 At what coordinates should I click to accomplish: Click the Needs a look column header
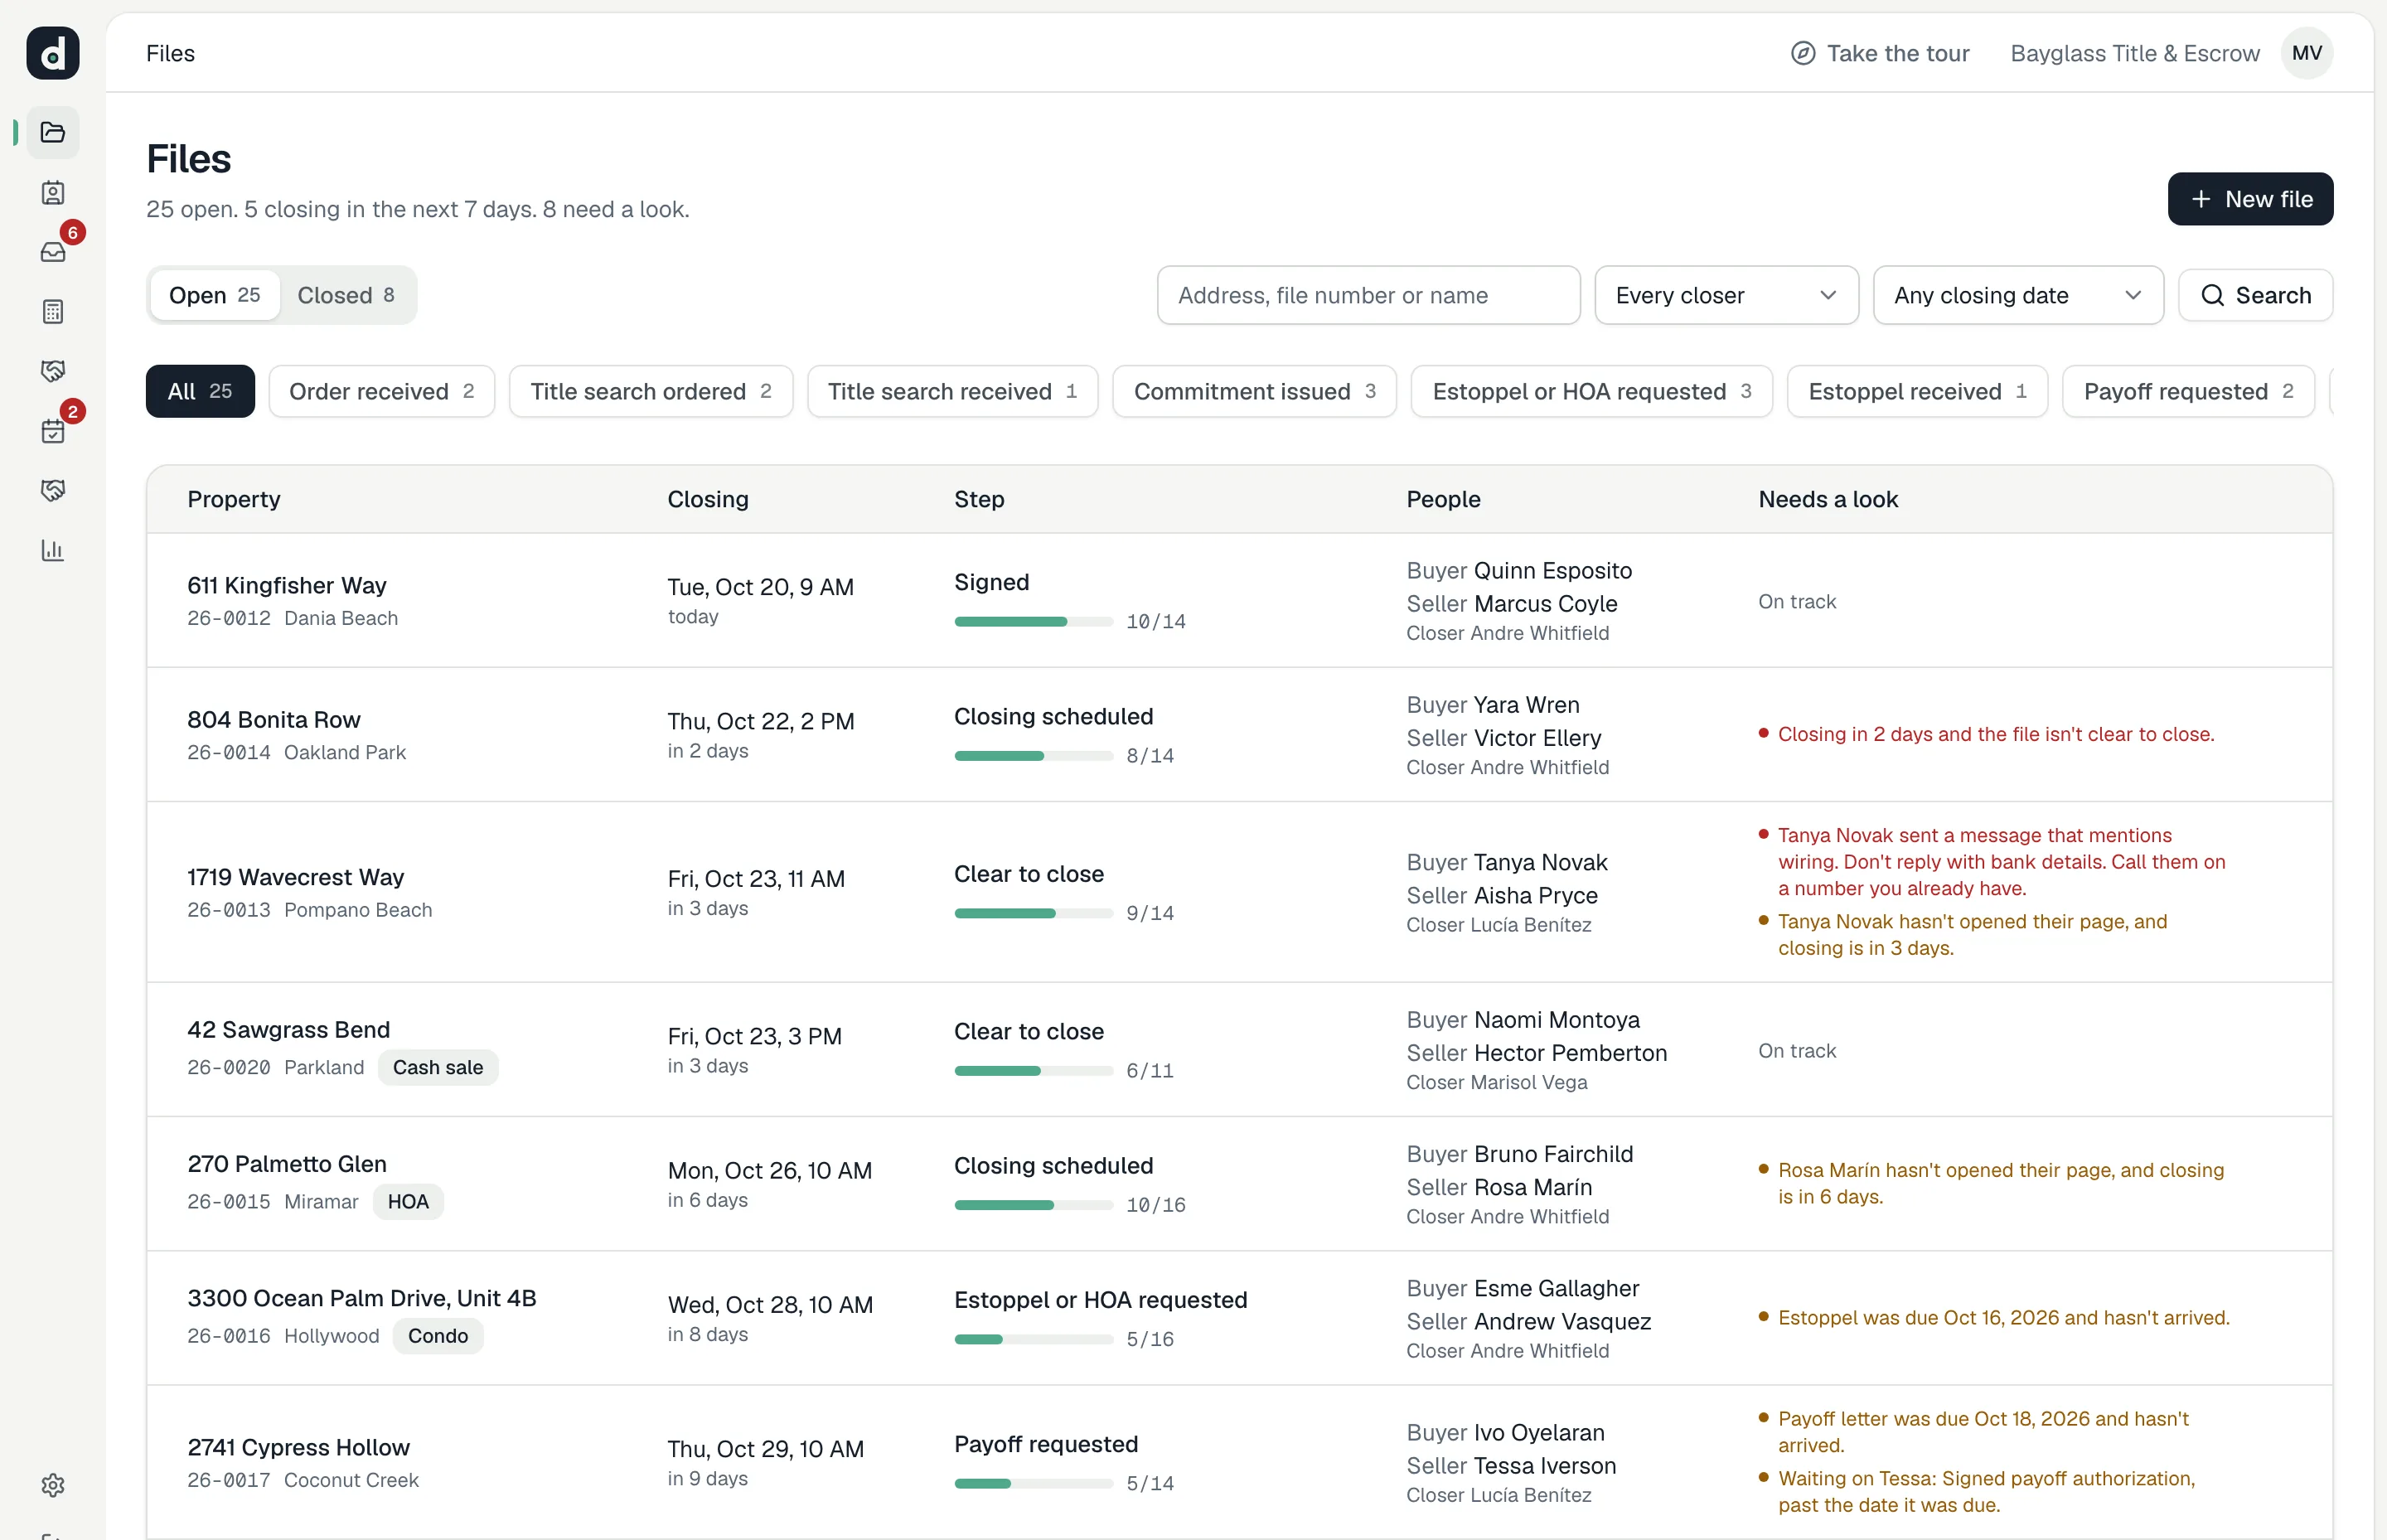[x=1827, y=499]
